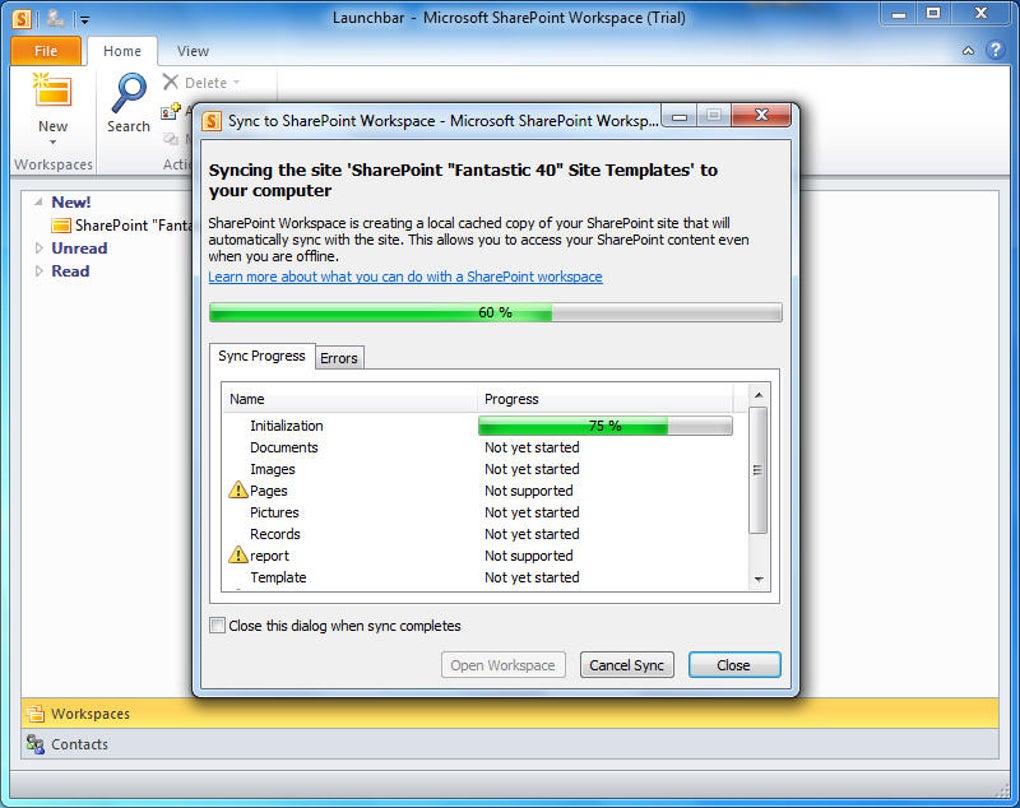Click the Open Workspace button
The image size is (1020, 808).
point(503,665)
